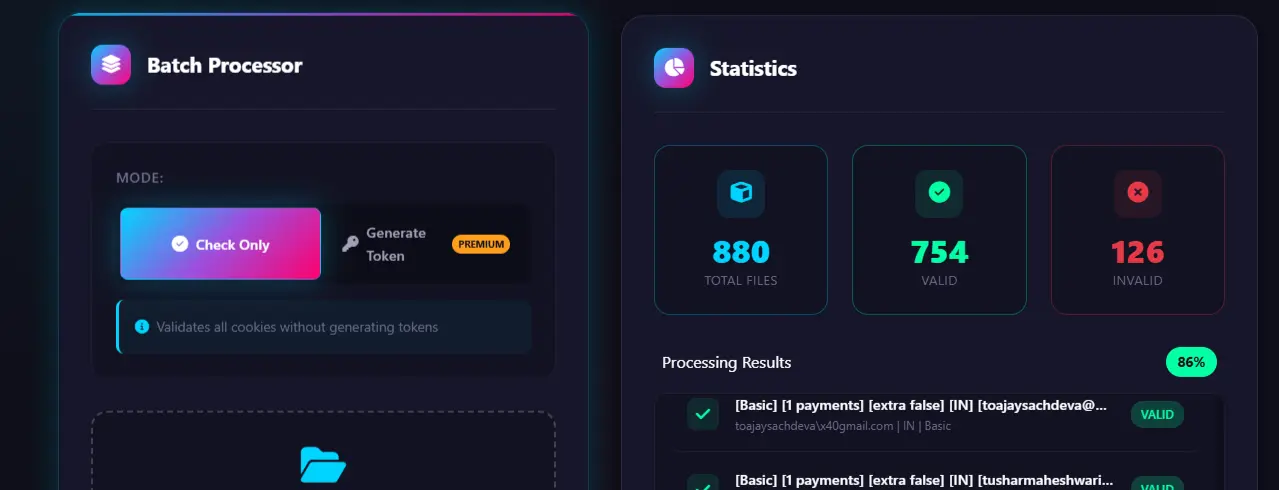Click the 126 invalid count

click(1138, 251)
